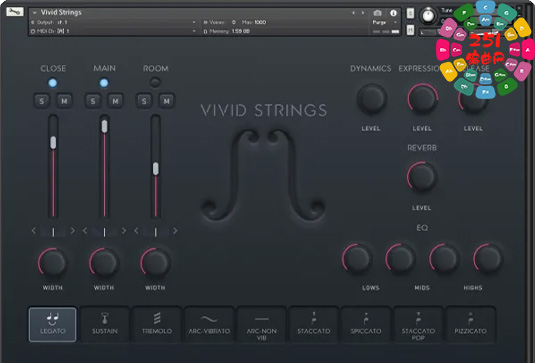
Task: Open the wrench edit icon
Action: pos(15,12)
